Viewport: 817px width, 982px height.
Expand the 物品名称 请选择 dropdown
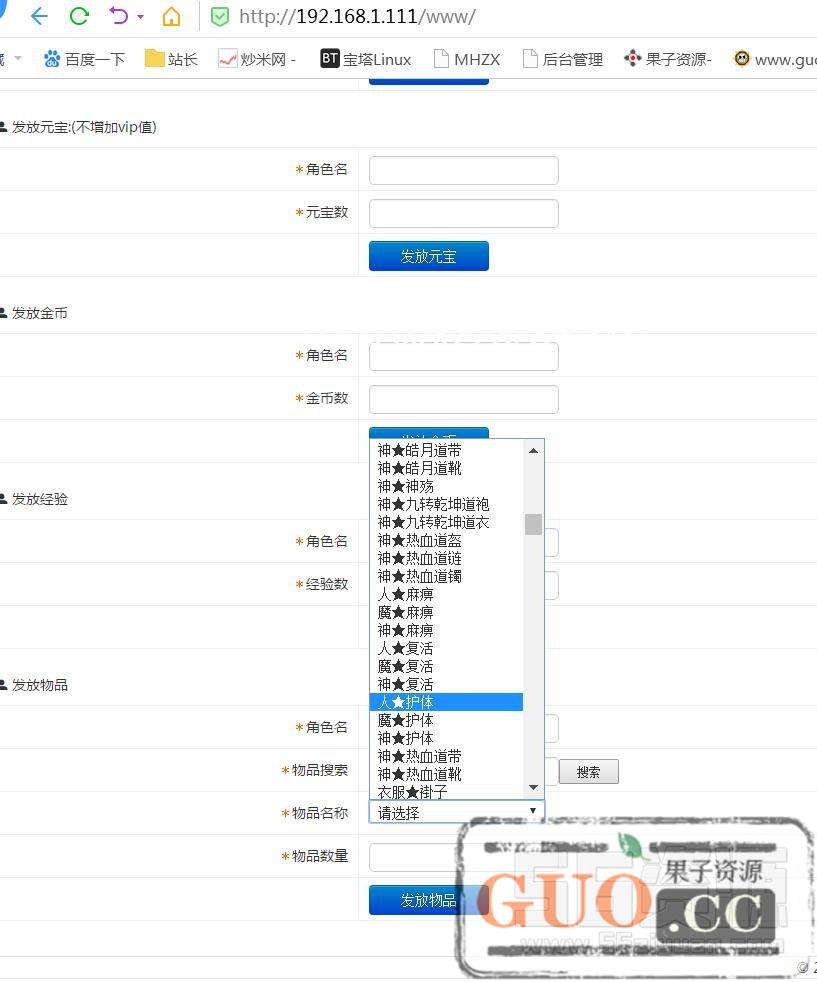tap(456, 812)
